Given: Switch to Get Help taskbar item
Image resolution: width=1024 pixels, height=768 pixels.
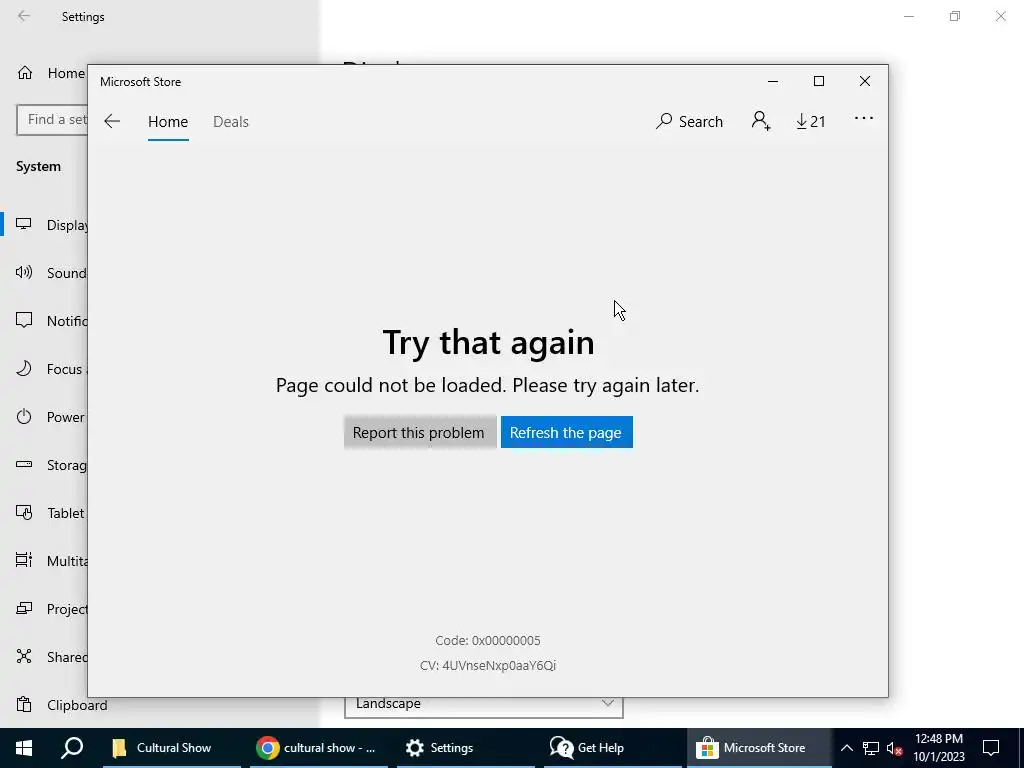Looking at the screenshot, I should 613,748.
